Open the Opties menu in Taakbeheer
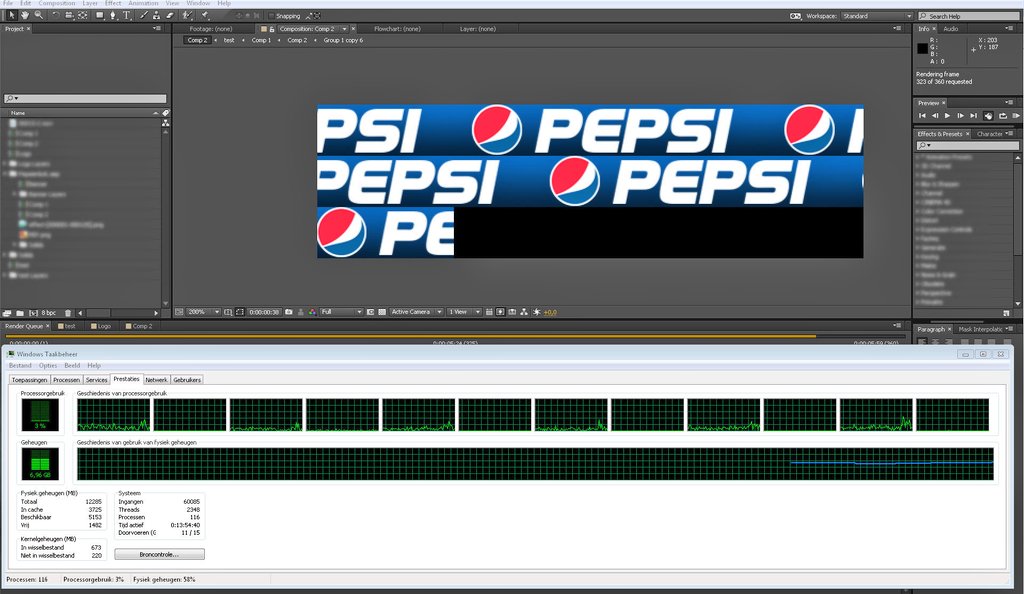This screenshot has height=594, width=1024. tap(48, 366)
